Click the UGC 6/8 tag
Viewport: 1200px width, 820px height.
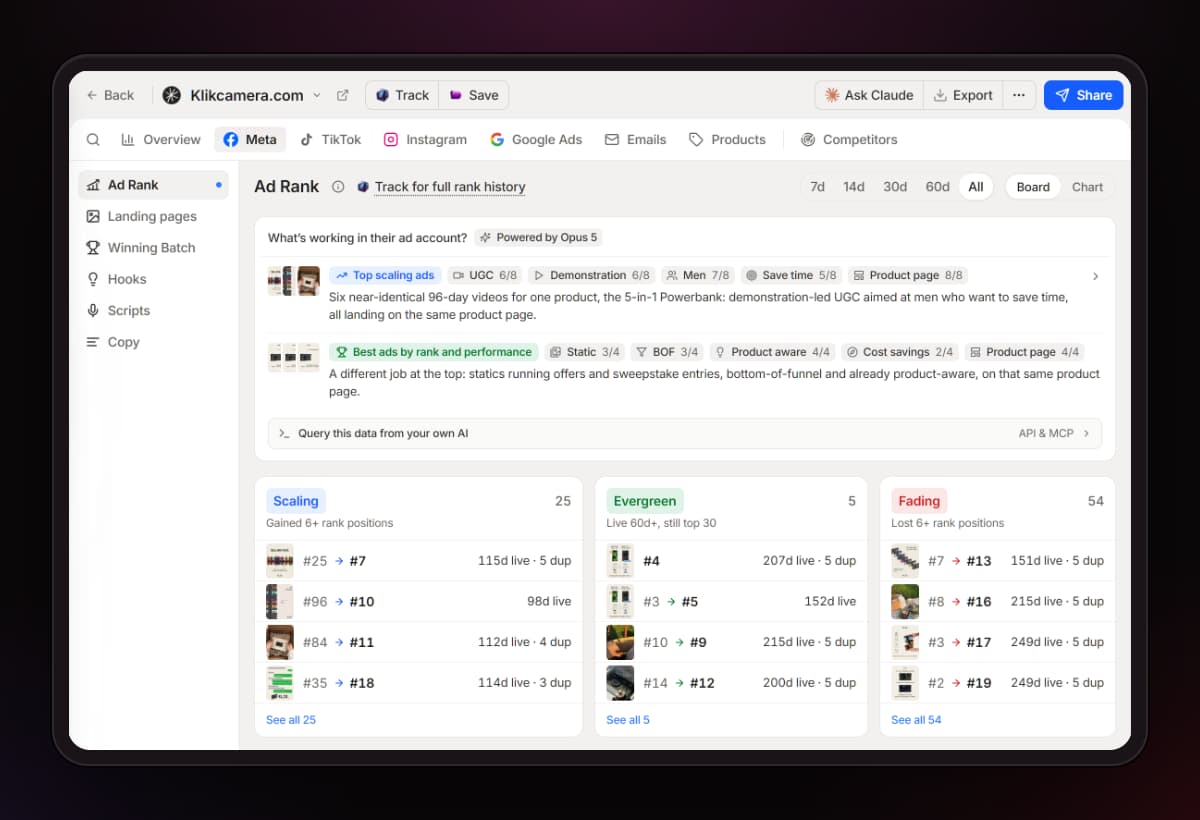pos(485,275)
